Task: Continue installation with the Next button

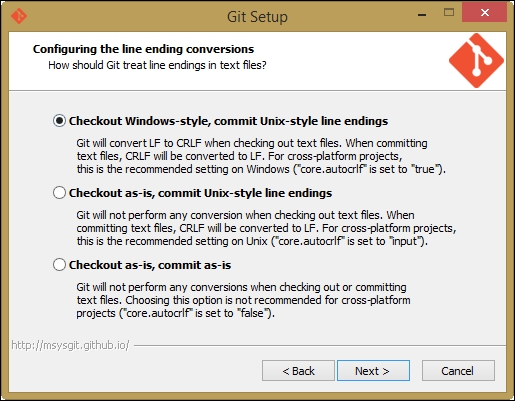Action: (x=373, y=370)
